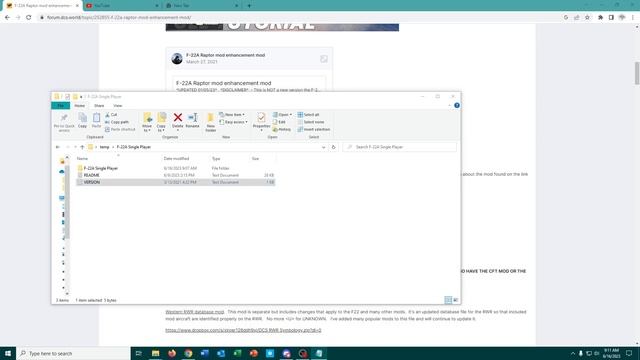Image resolution: width=640 pixels, height=360 pixels.
Task: Go up one folder level
Action: 82,147
